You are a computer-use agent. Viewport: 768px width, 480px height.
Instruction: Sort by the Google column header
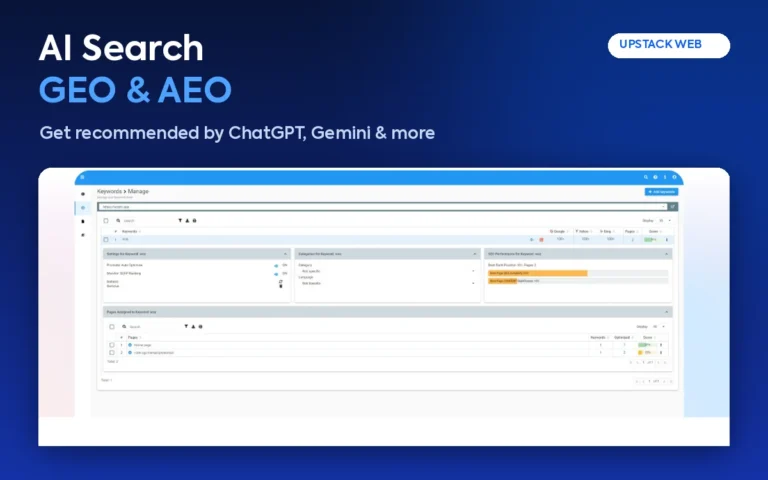pyautogui.click(x=558, y=231)
